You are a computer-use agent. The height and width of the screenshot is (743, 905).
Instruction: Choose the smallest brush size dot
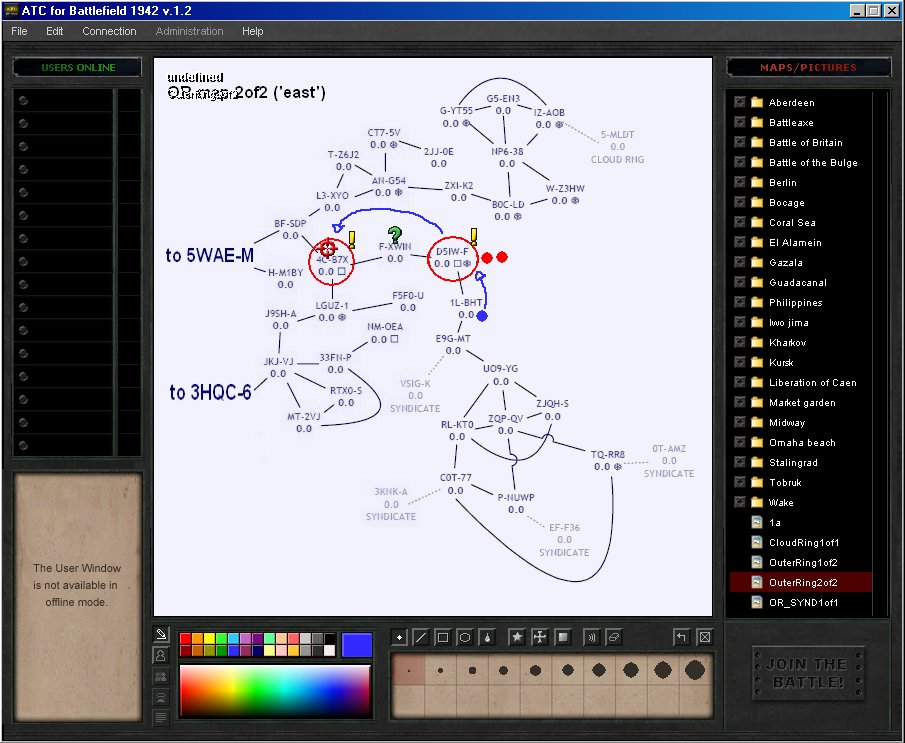coord(409,671)
